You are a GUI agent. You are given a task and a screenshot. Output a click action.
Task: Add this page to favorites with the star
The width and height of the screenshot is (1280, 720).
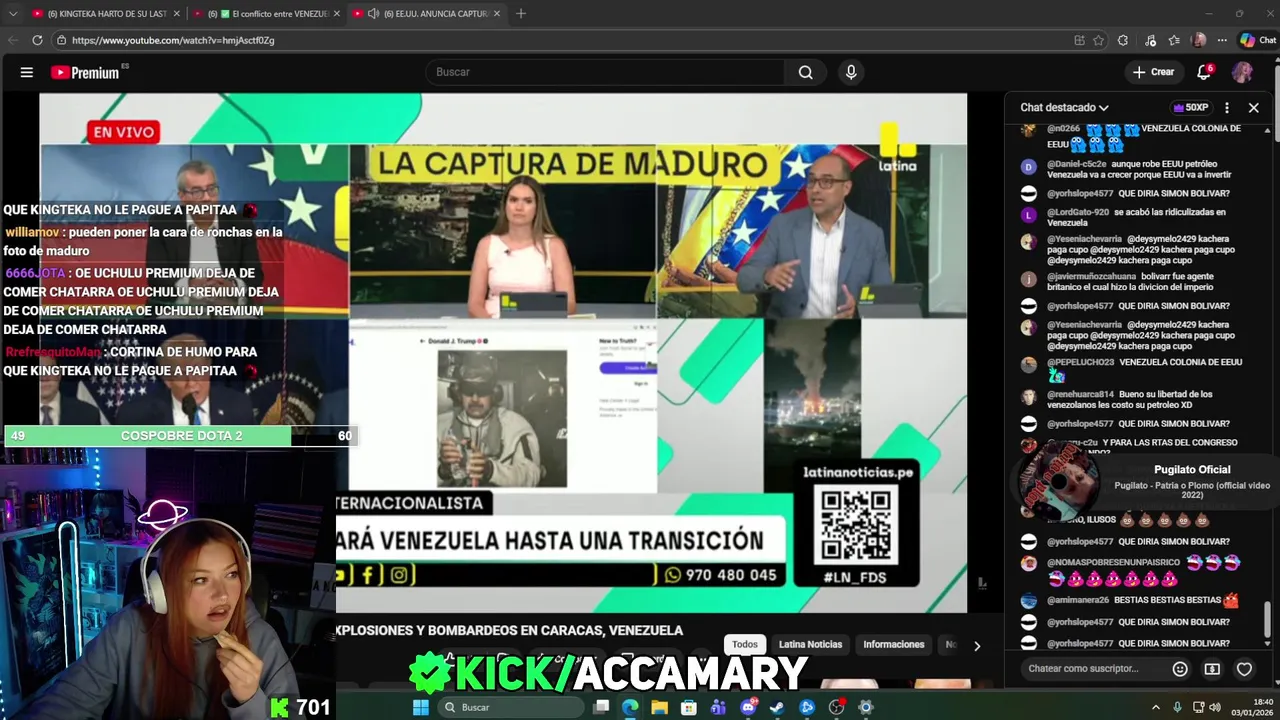[x=1098, y=40]
